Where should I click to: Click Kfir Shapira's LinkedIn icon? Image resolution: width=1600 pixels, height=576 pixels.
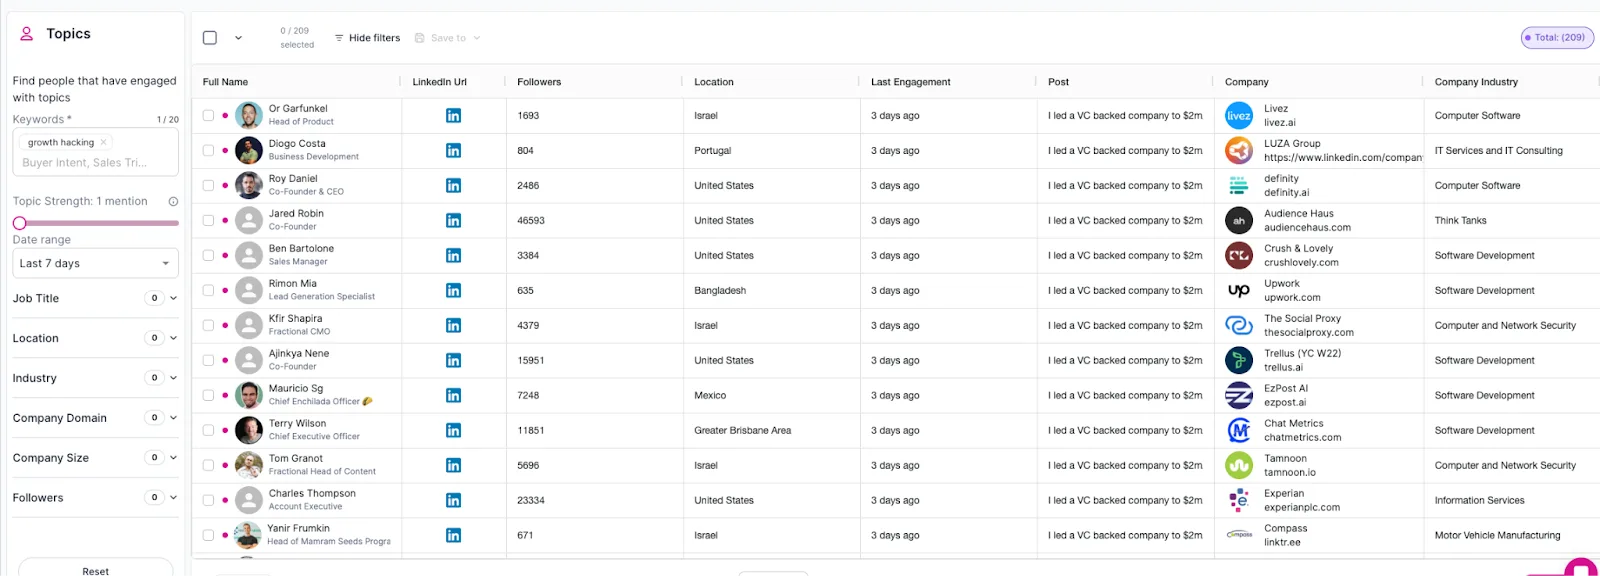453,326
